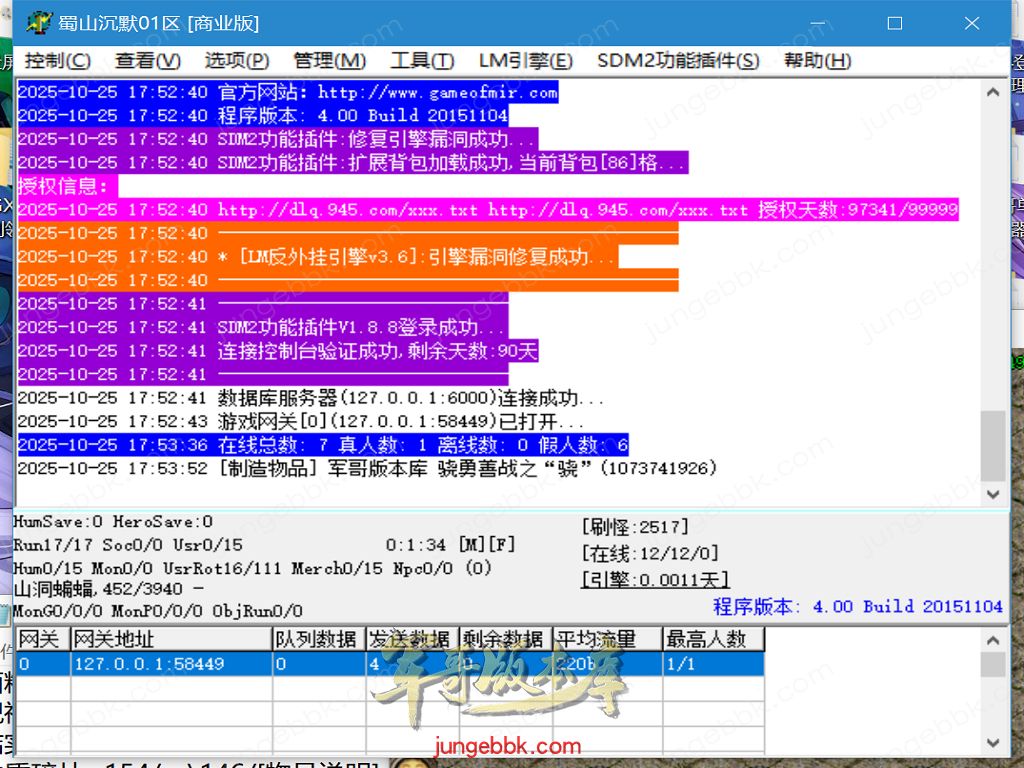This screenshot has width=1024, height=768.
Task: Open the 控制(C) menu
Action: click(57, 61)
